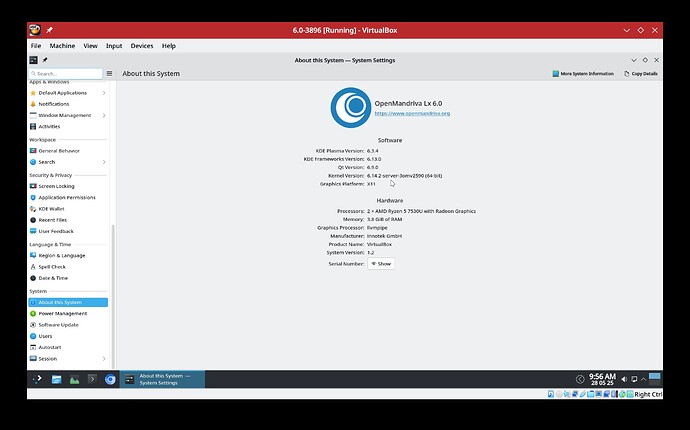The image size is (690, 430).
Task: Expand Window Management submenu arrow
Action: pos(104,115)
